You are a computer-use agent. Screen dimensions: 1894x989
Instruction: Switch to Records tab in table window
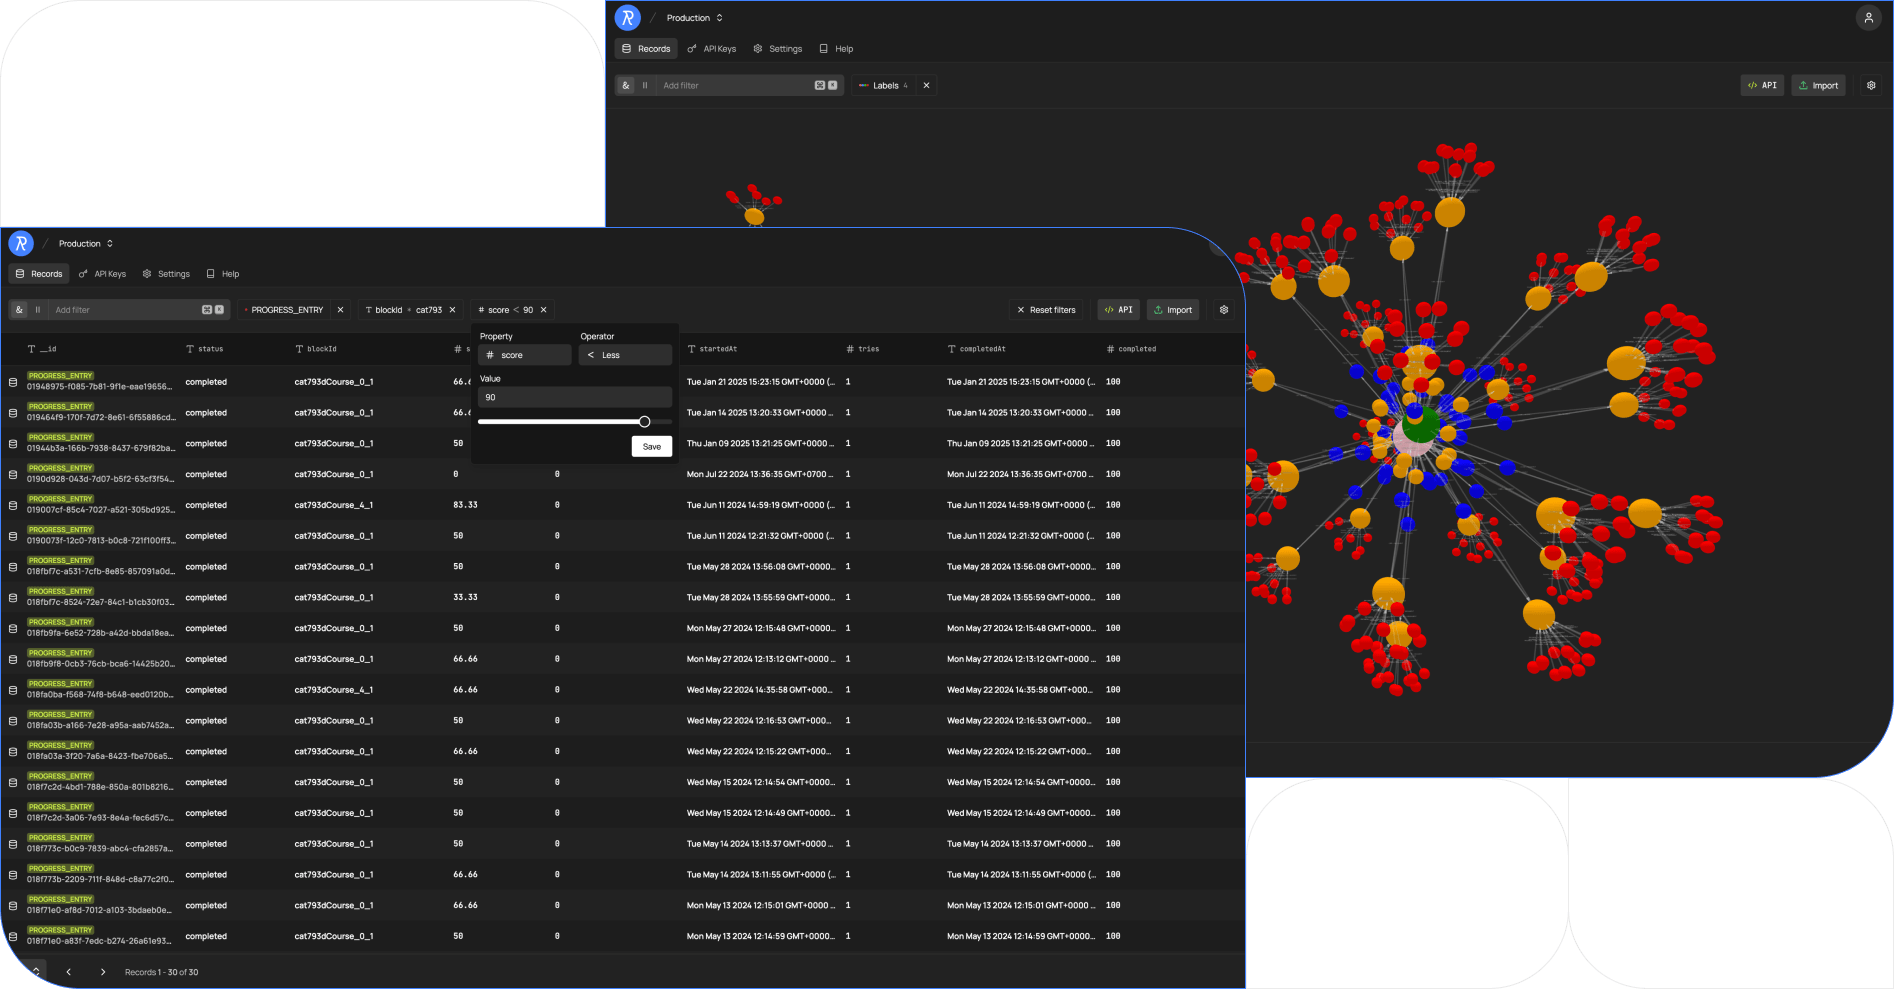click(39, 274)
